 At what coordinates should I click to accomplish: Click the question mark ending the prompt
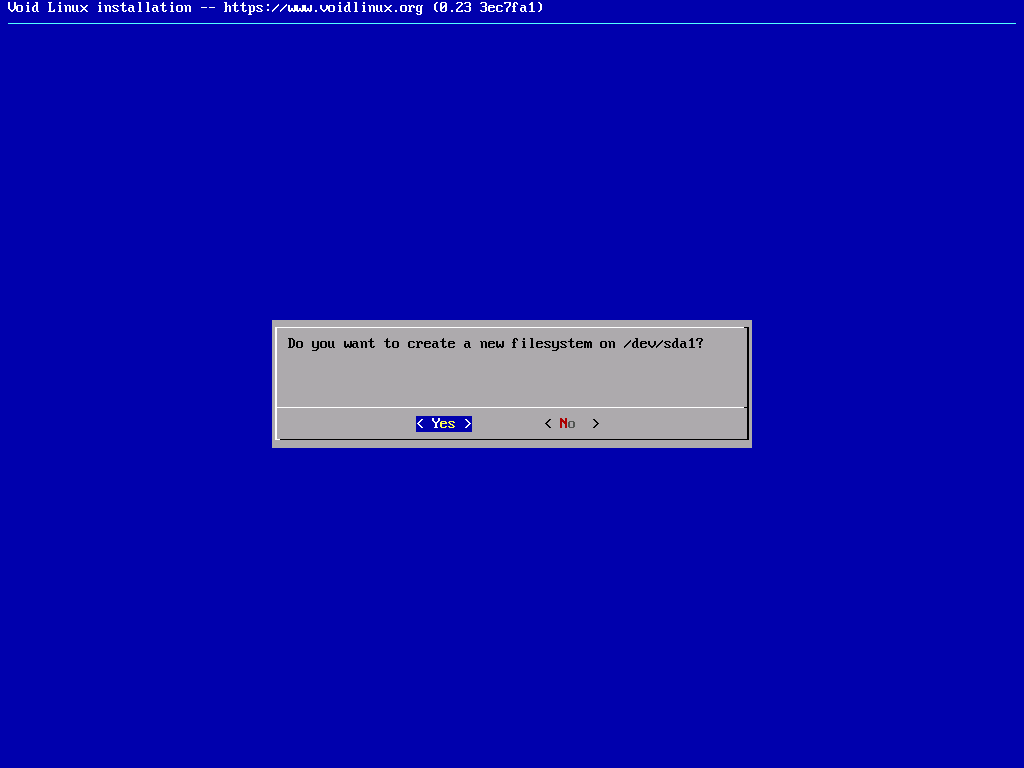pos(700,344)
